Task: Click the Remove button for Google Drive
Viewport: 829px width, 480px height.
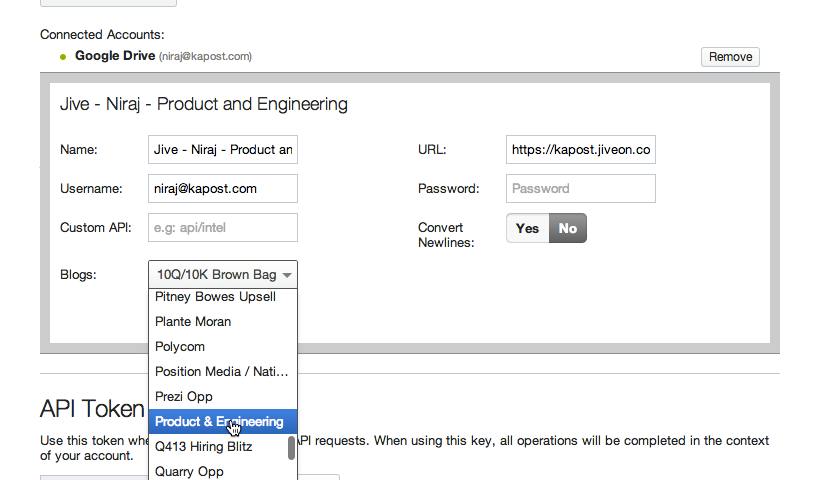Action: 730,57
